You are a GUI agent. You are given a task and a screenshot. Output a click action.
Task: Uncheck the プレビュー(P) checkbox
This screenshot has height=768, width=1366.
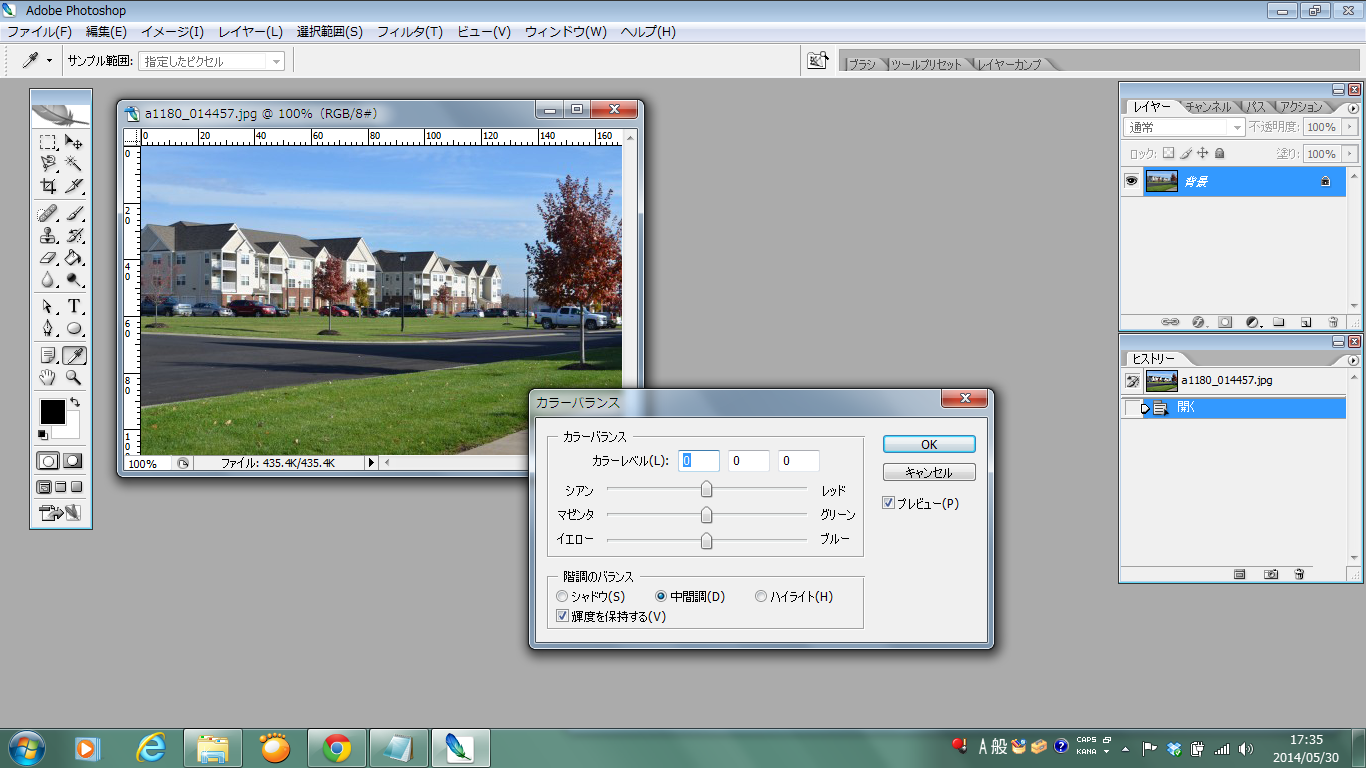[x=888, y=503]
